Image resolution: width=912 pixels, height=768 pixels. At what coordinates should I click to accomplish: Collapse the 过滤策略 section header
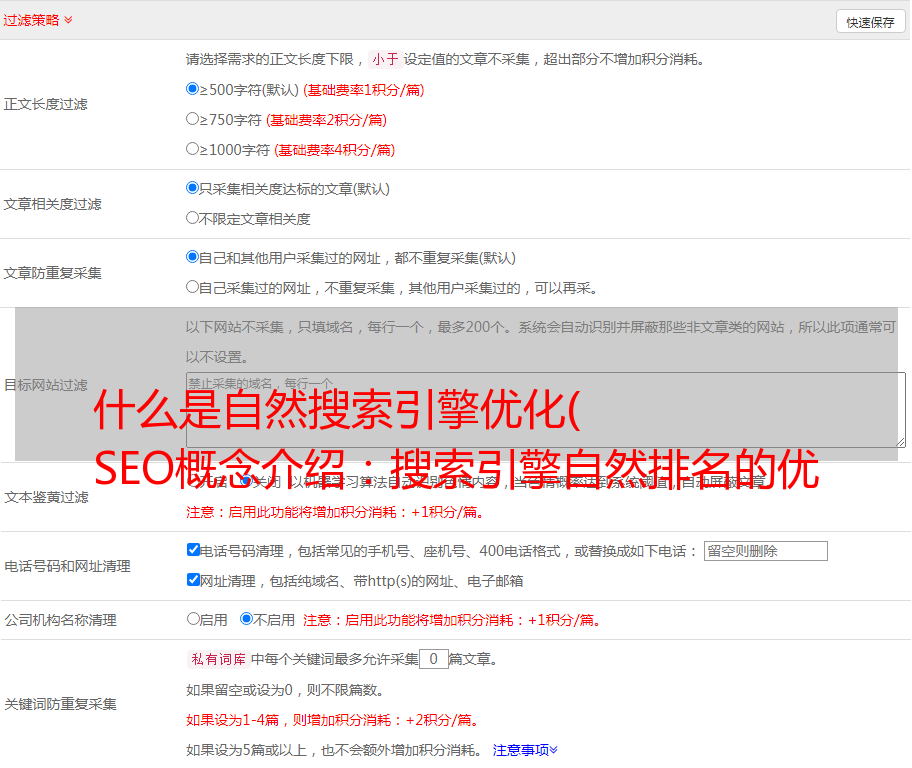pos(38,20)
